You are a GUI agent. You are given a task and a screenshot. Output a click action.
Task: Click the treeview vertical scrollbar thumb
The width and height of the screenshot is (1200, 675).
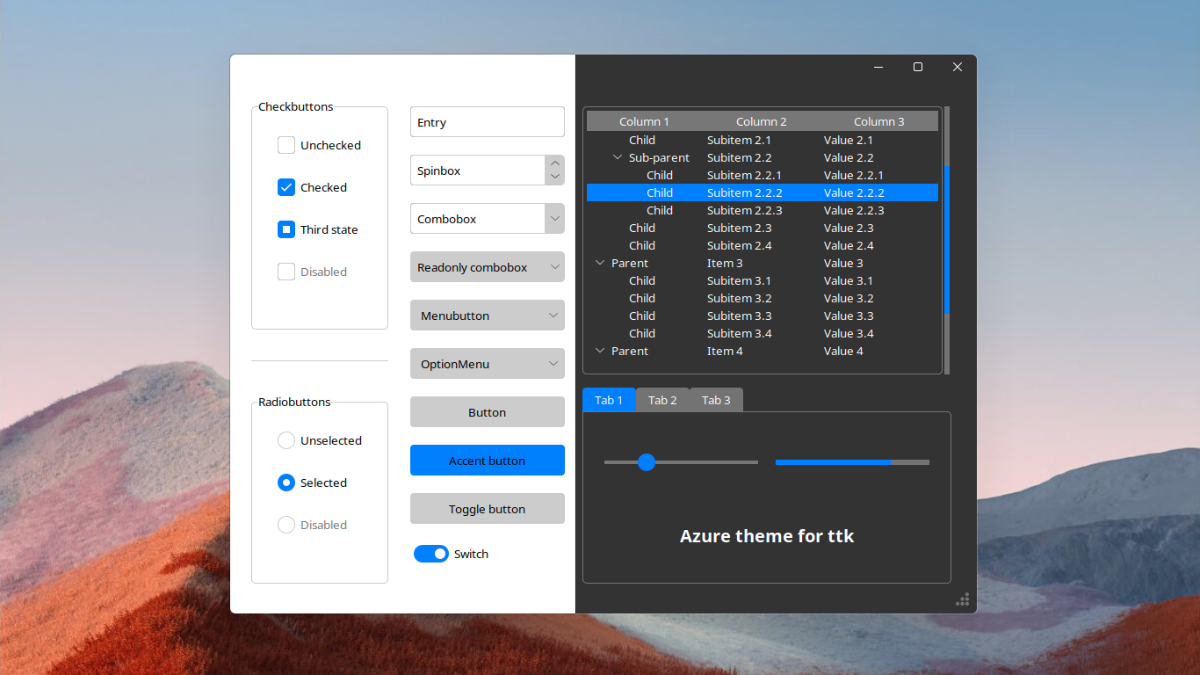click(947, 240)
